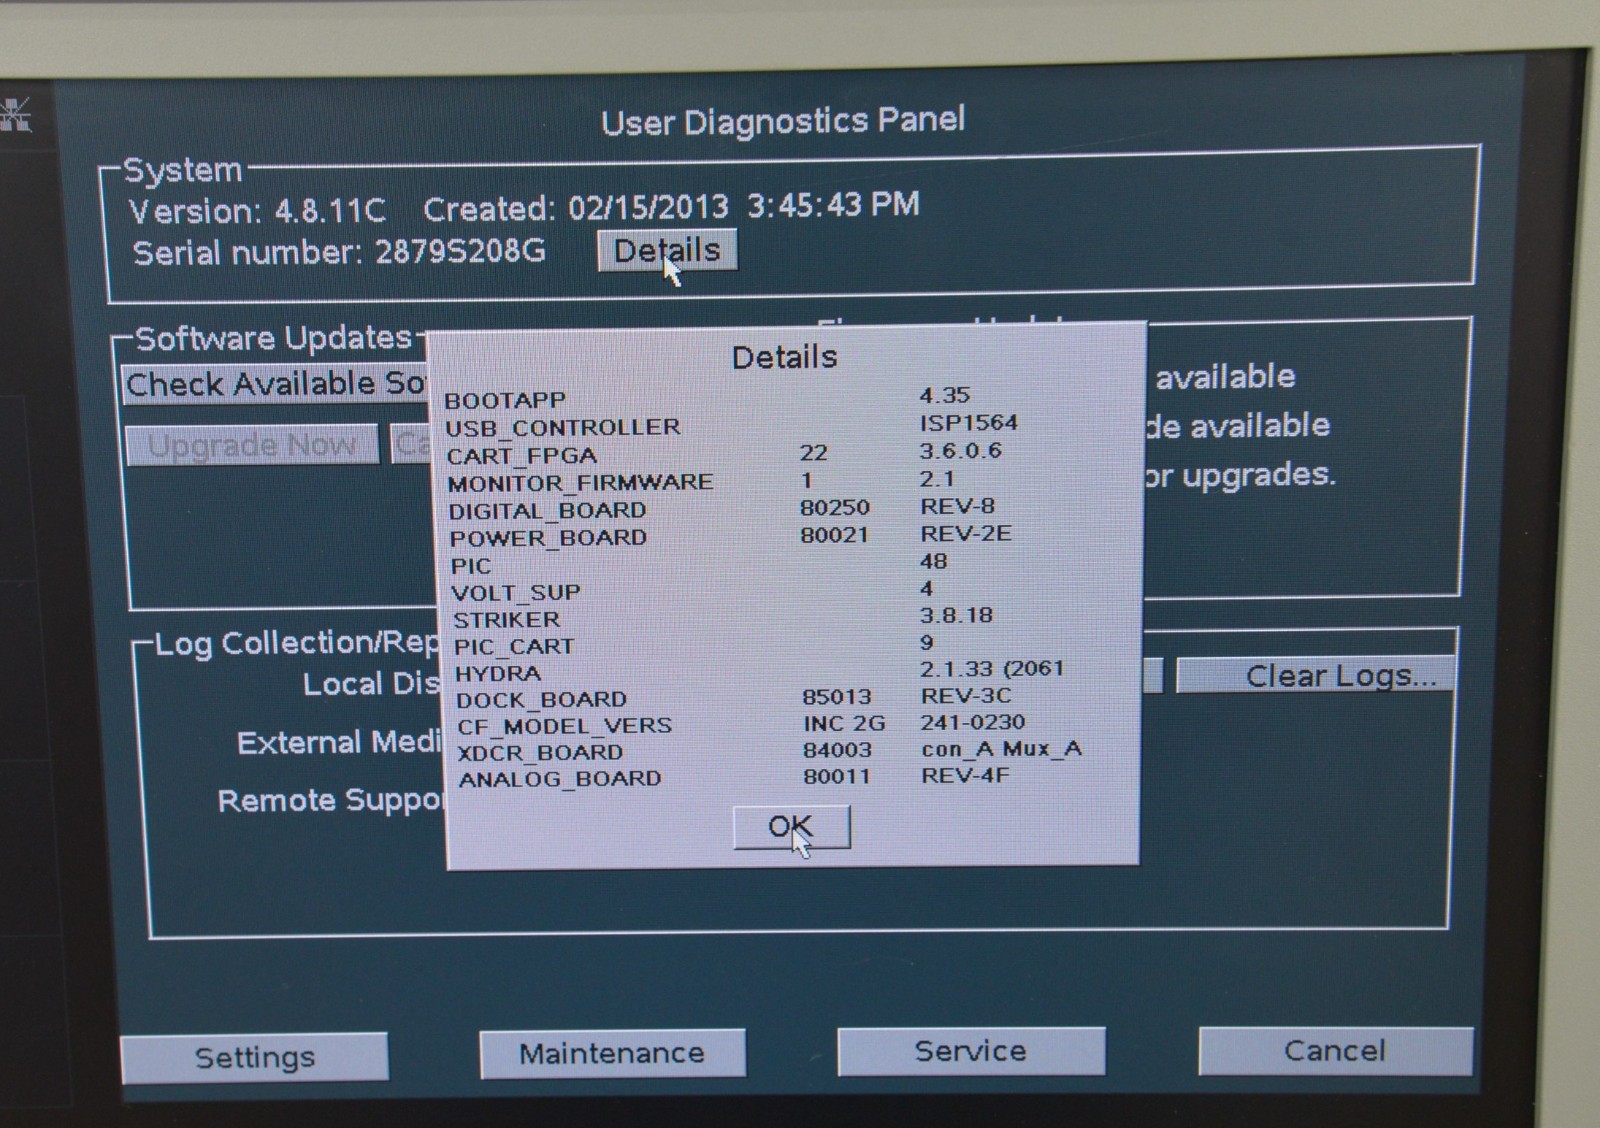Cancel the User Diagnostics Panel
The width and height of the screenshot is (1600, 1128).
coord(1334,1051)
